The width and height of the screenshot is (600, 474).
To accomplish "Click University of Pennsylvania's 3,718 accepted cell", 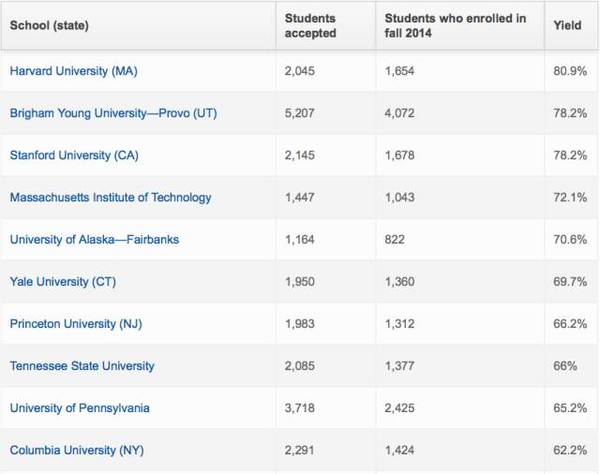I will pos(302,408).
